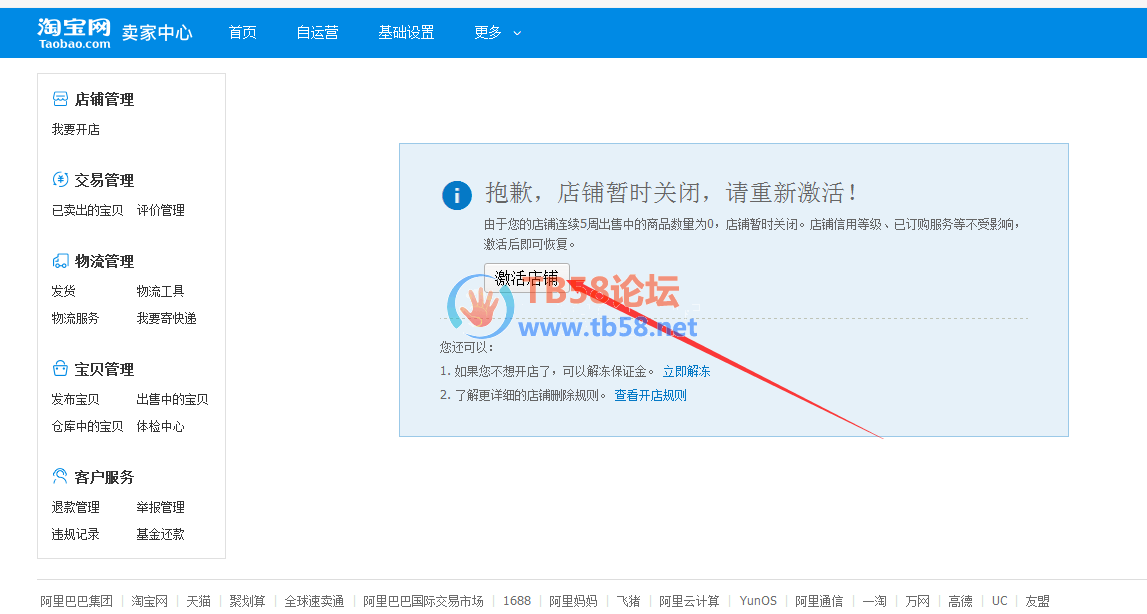Image resolution: width=1147 pixels, height=614 pixels.
Task: Click the 交易管理 heading
Action: [104, 180]
